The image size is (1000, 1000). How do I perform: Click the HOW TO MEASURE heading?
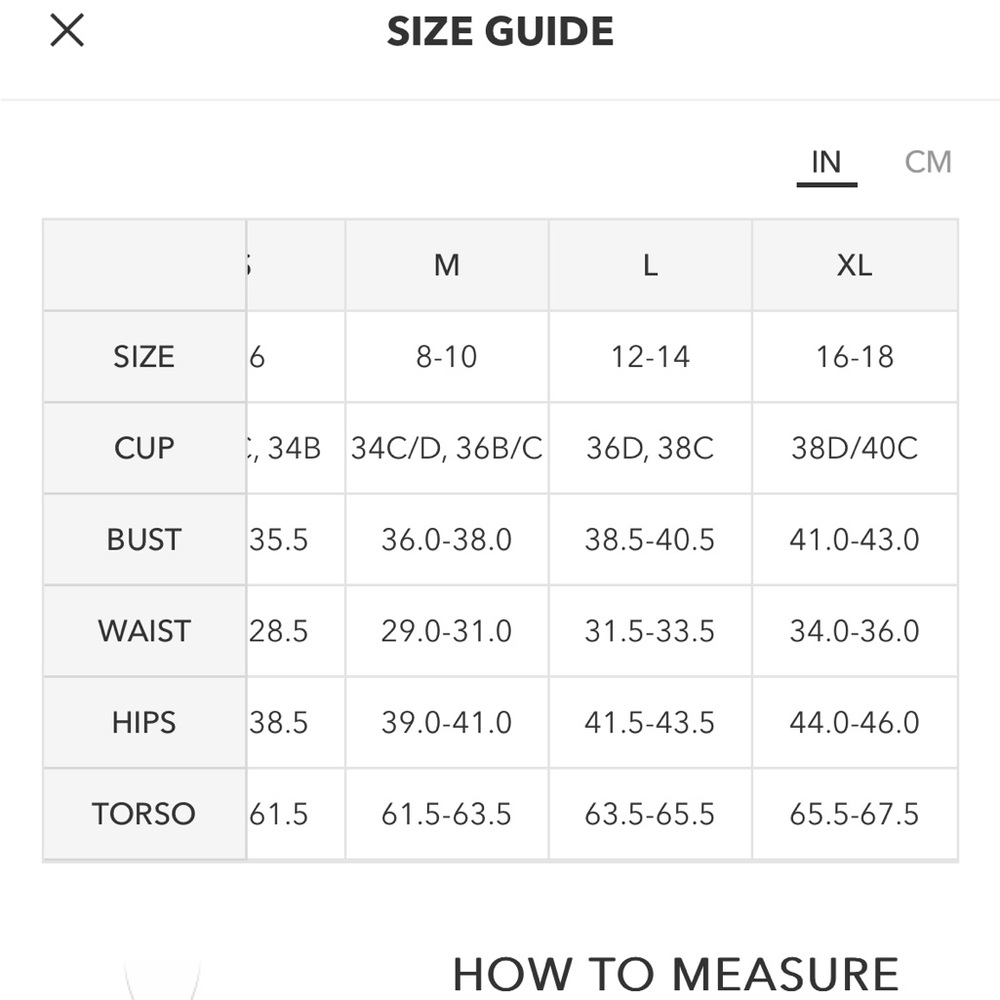pyautogui.click(x=676, y=974)
